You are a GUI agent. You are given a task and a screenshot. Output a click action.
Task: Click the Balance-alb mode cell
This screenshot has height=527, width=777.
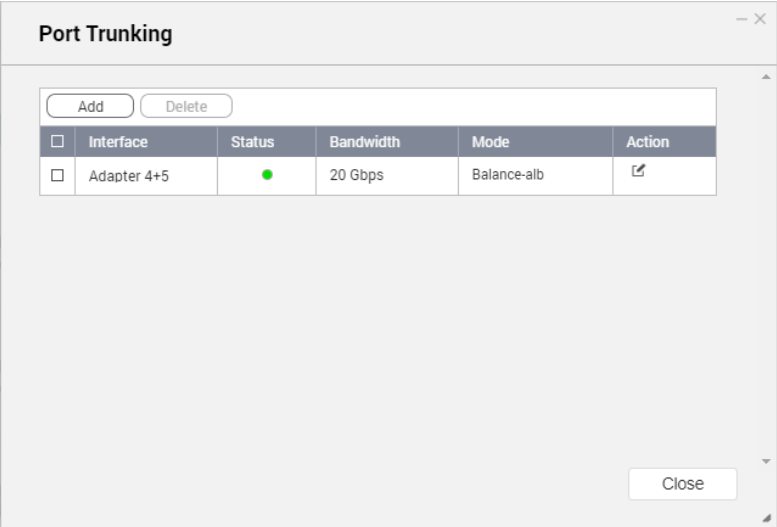508,175
